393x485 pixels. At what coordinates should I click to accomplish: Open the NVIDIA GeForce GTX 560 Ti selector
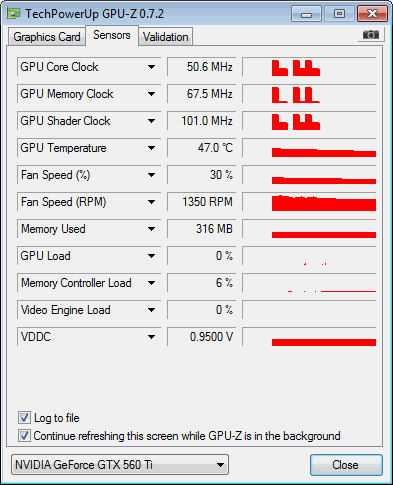click(x=120, y=465)
